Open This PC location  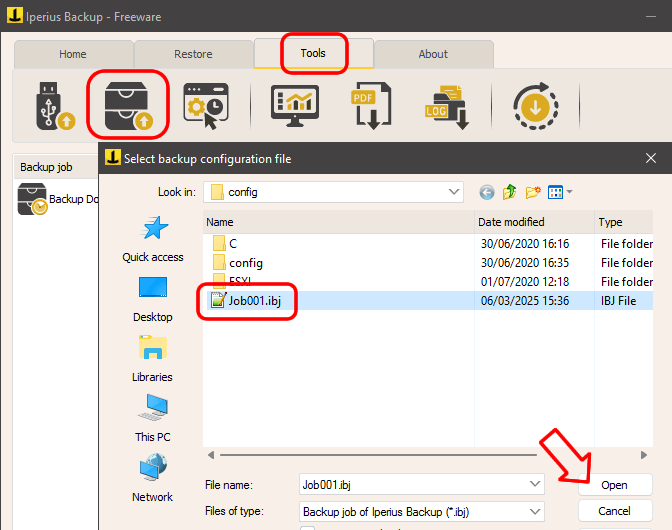point(153,418)
